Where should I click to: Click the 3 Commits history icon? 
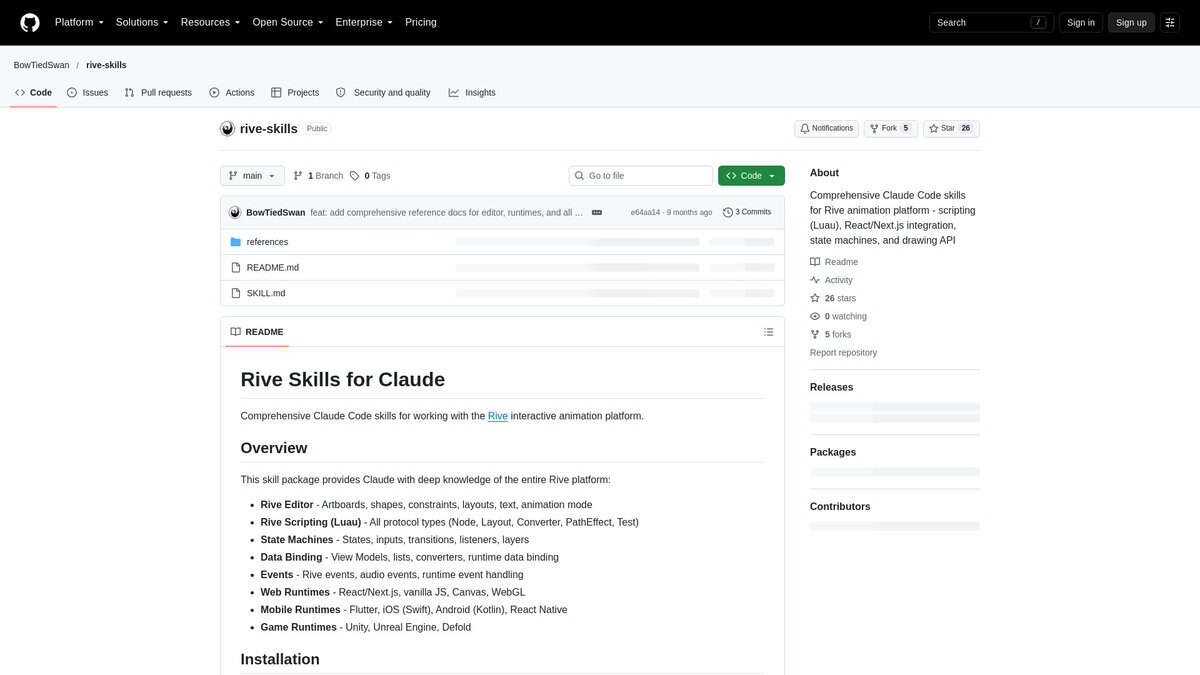728,212
